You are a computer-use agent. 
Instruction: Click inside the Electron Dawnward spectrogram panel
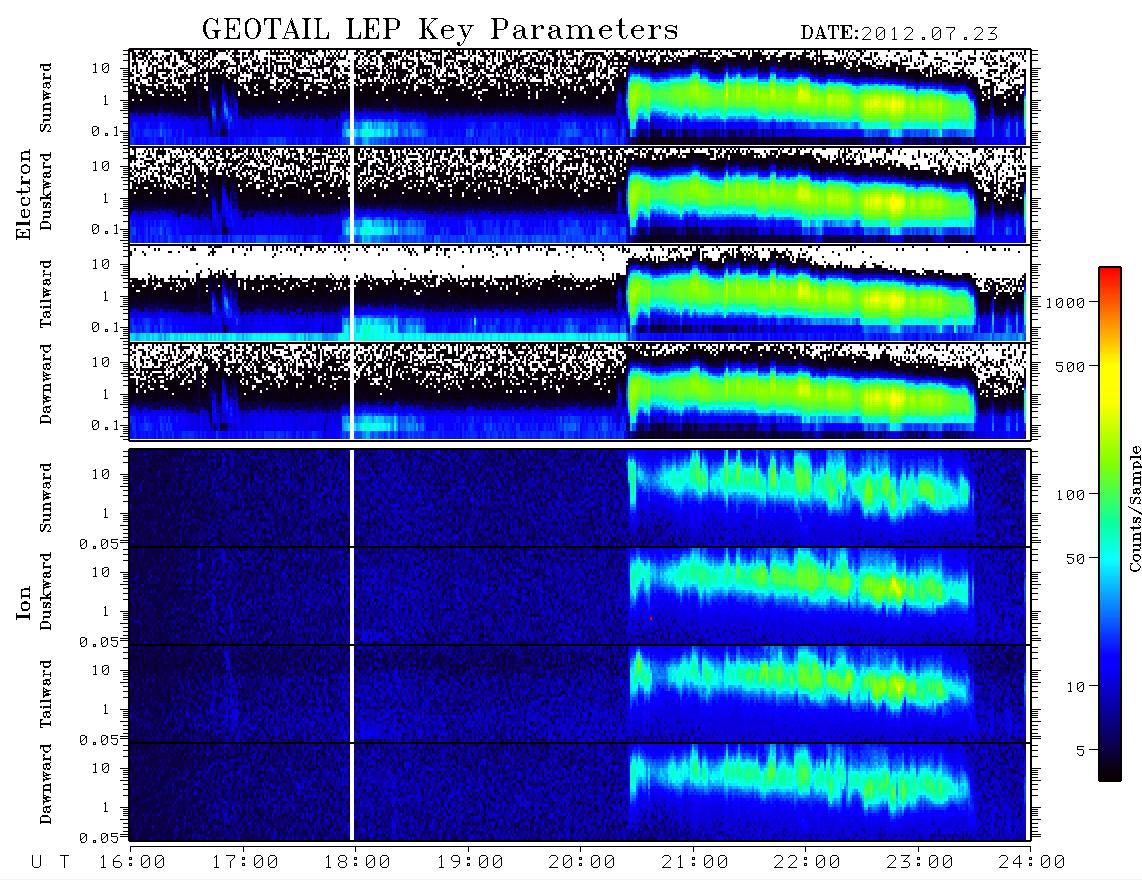coord(578,391)
